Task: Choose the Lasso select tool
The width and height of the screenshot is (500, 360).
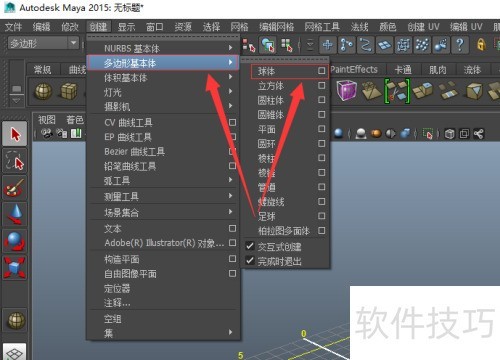Action: pos(15,161)
